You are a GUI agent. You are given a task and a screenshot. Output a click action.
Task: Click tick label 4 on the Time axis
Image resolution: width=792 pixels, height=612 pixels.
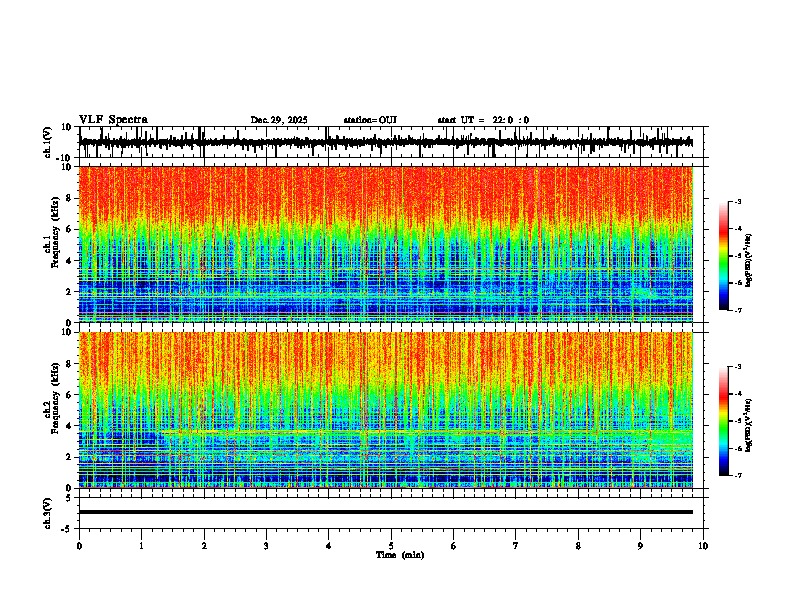329,546
